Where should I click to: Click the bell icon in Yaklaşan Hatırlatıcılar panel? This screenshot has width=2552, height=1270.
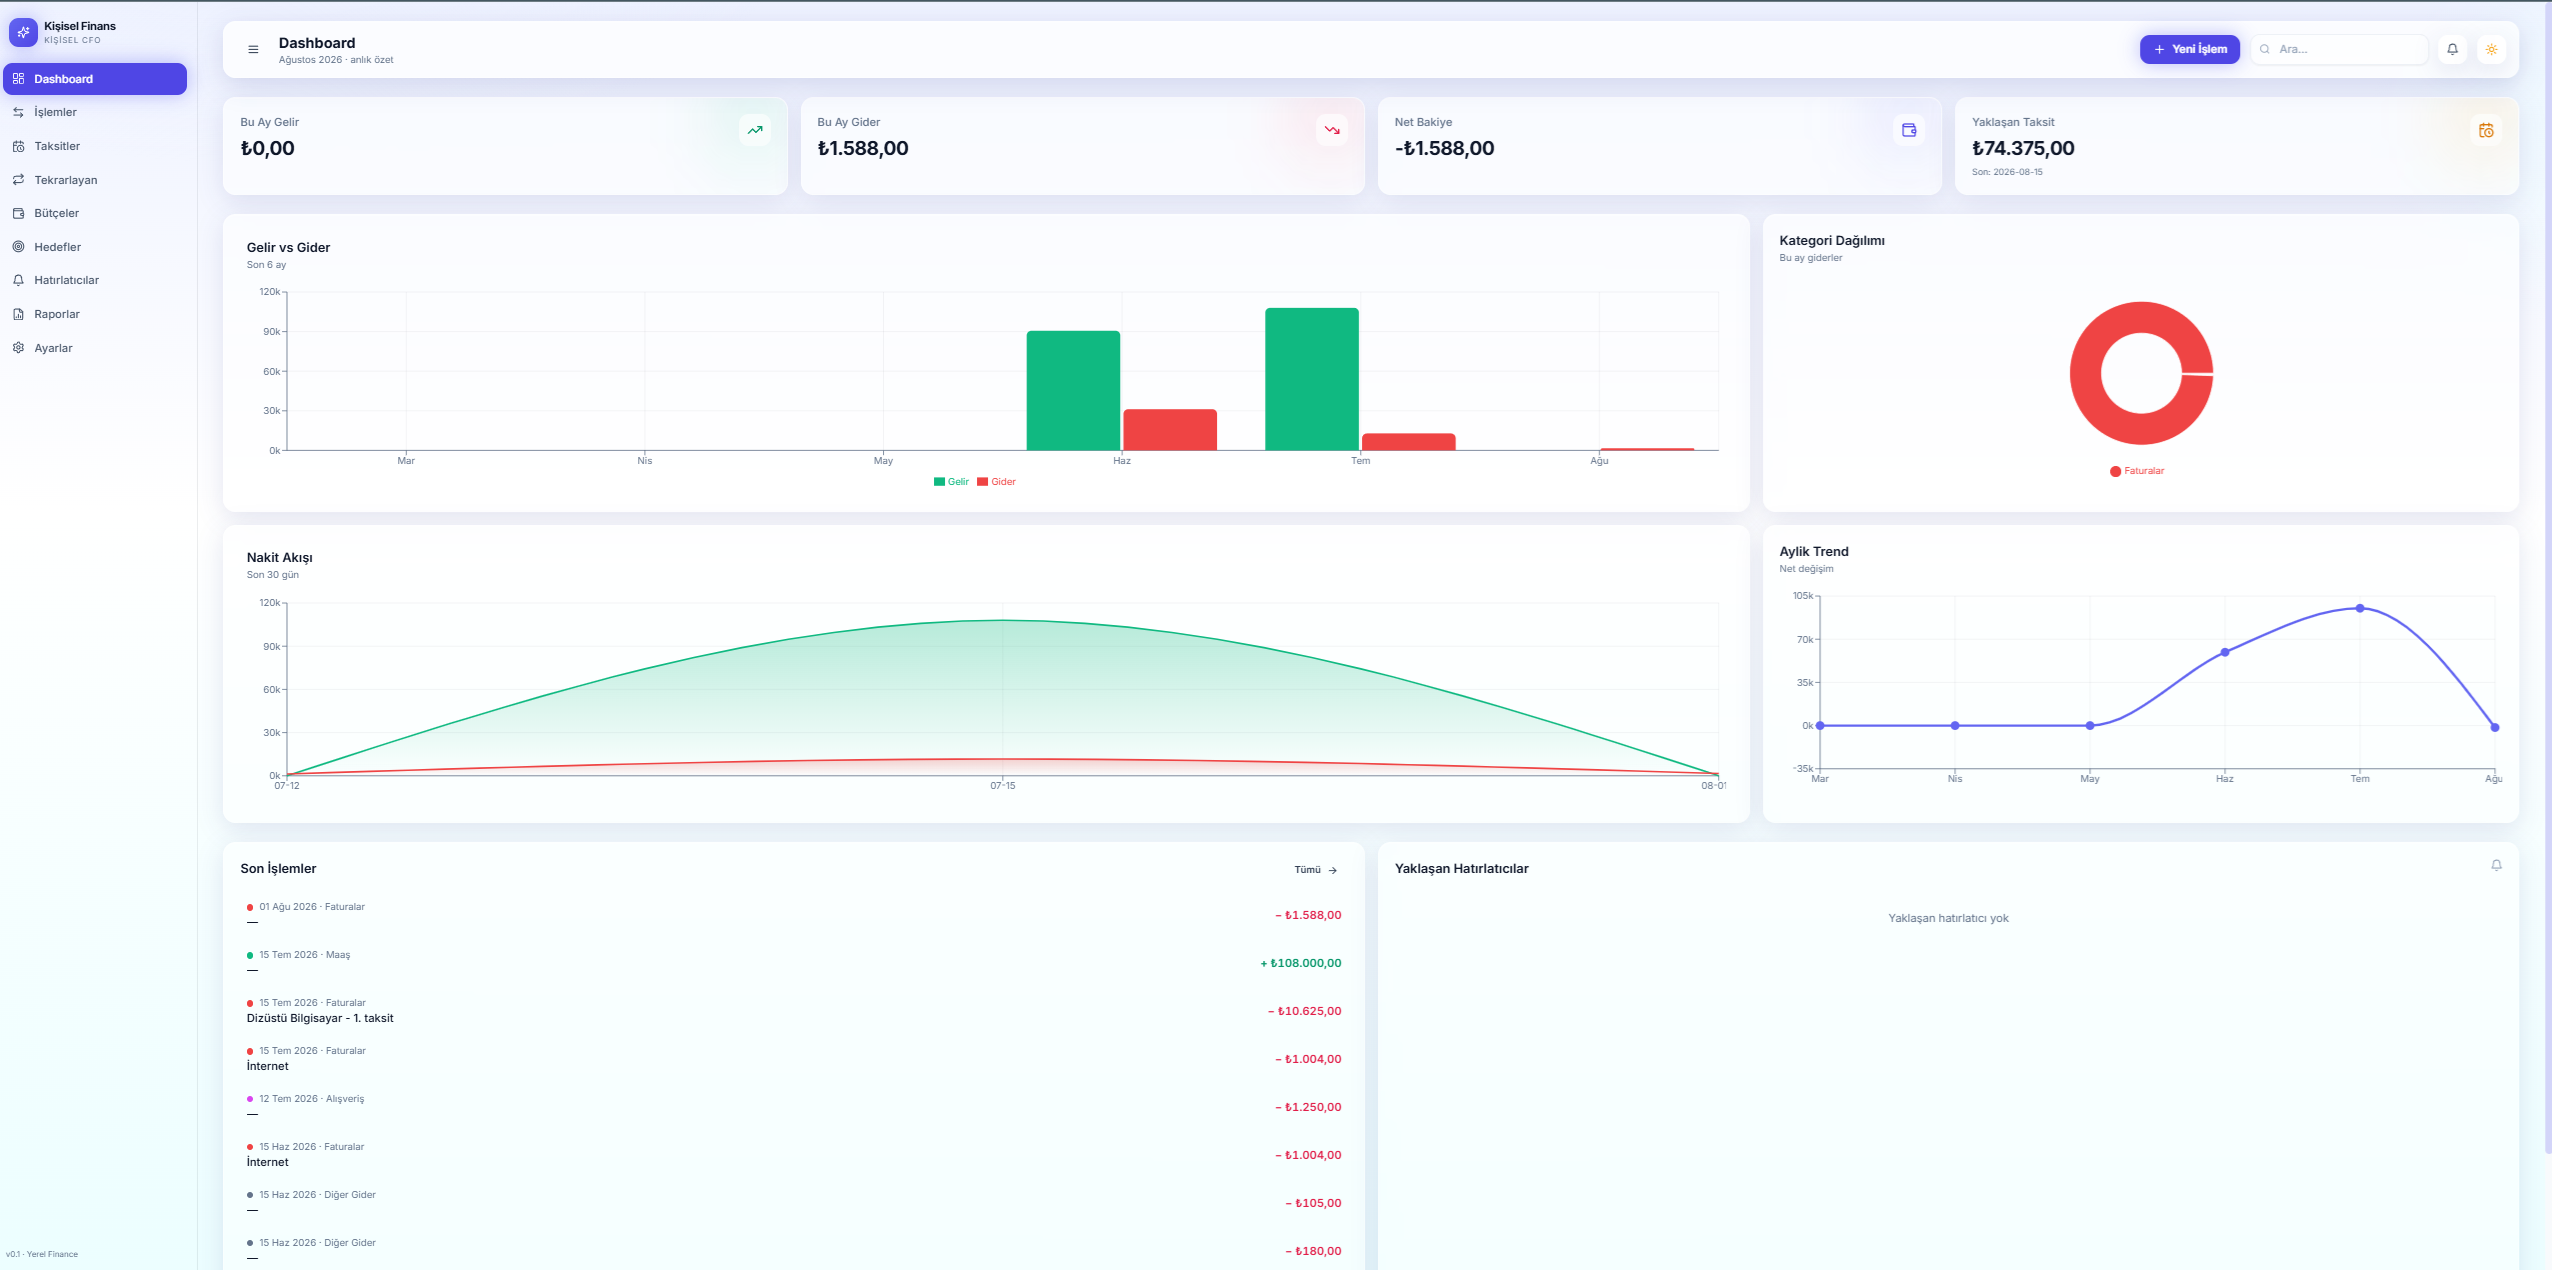pyautogui.click(x=2496, y=865)
